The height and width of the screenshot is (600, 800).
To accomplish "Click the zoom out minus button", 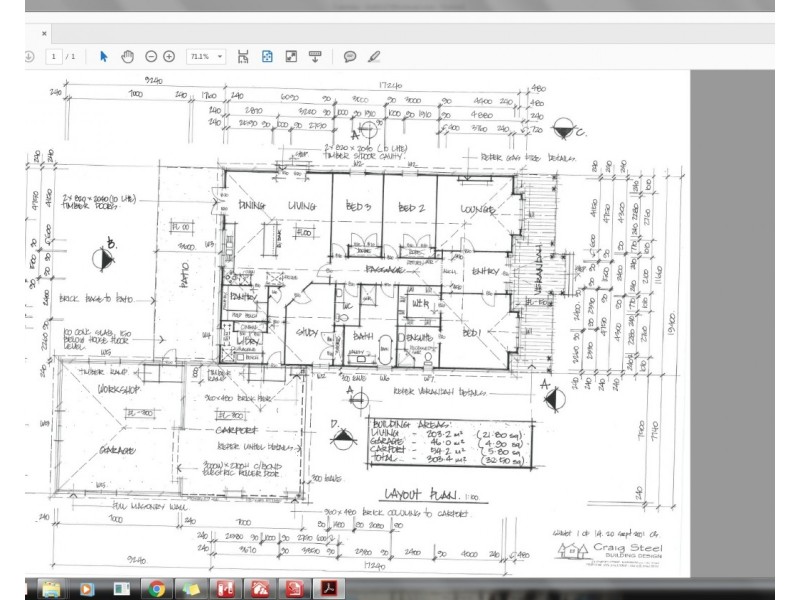I will tap(151, 57).
